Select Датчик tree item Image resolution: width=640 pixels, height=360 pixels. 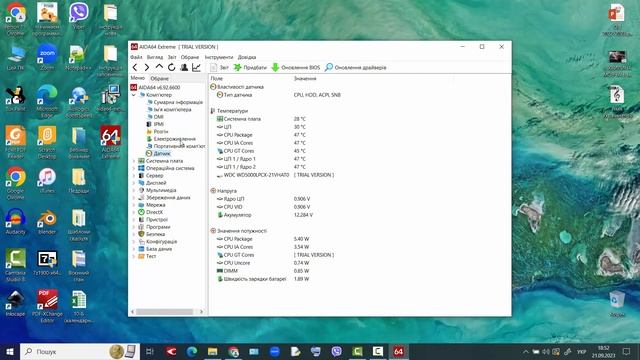coord(158,153)
